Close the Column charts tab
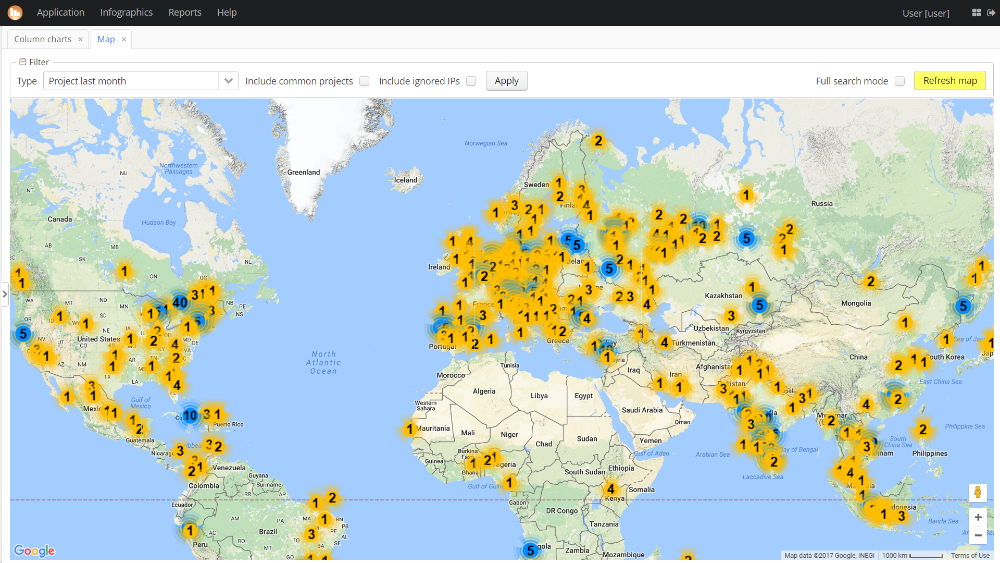 [80, 40]
